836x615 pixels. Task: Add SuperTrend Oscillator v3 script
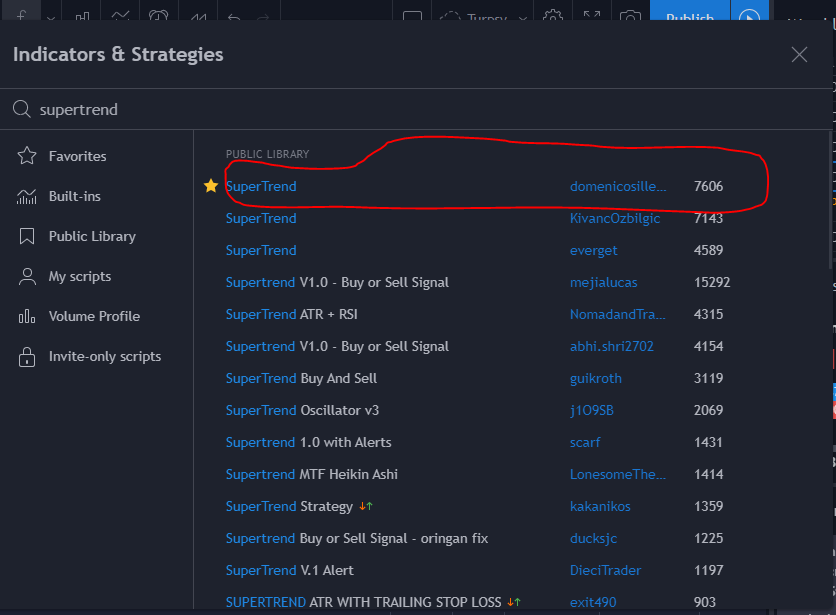click(302, 410)
